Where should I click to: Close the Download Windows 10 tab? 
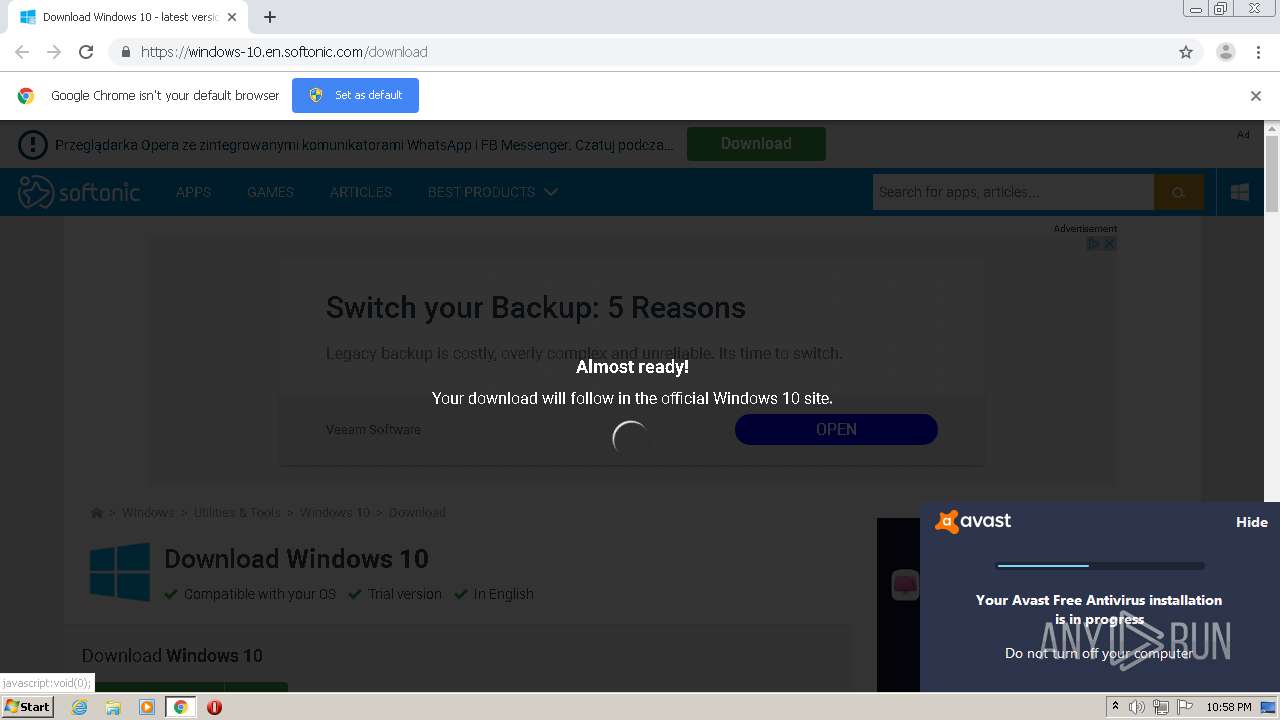231,17
